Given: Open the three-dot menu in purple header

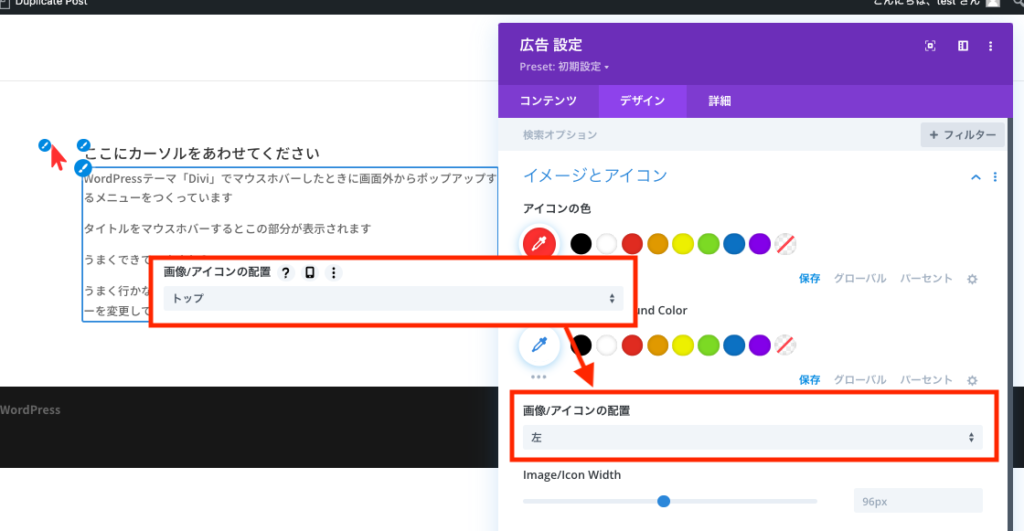Looking at the screenshot, I should point(991,46).
